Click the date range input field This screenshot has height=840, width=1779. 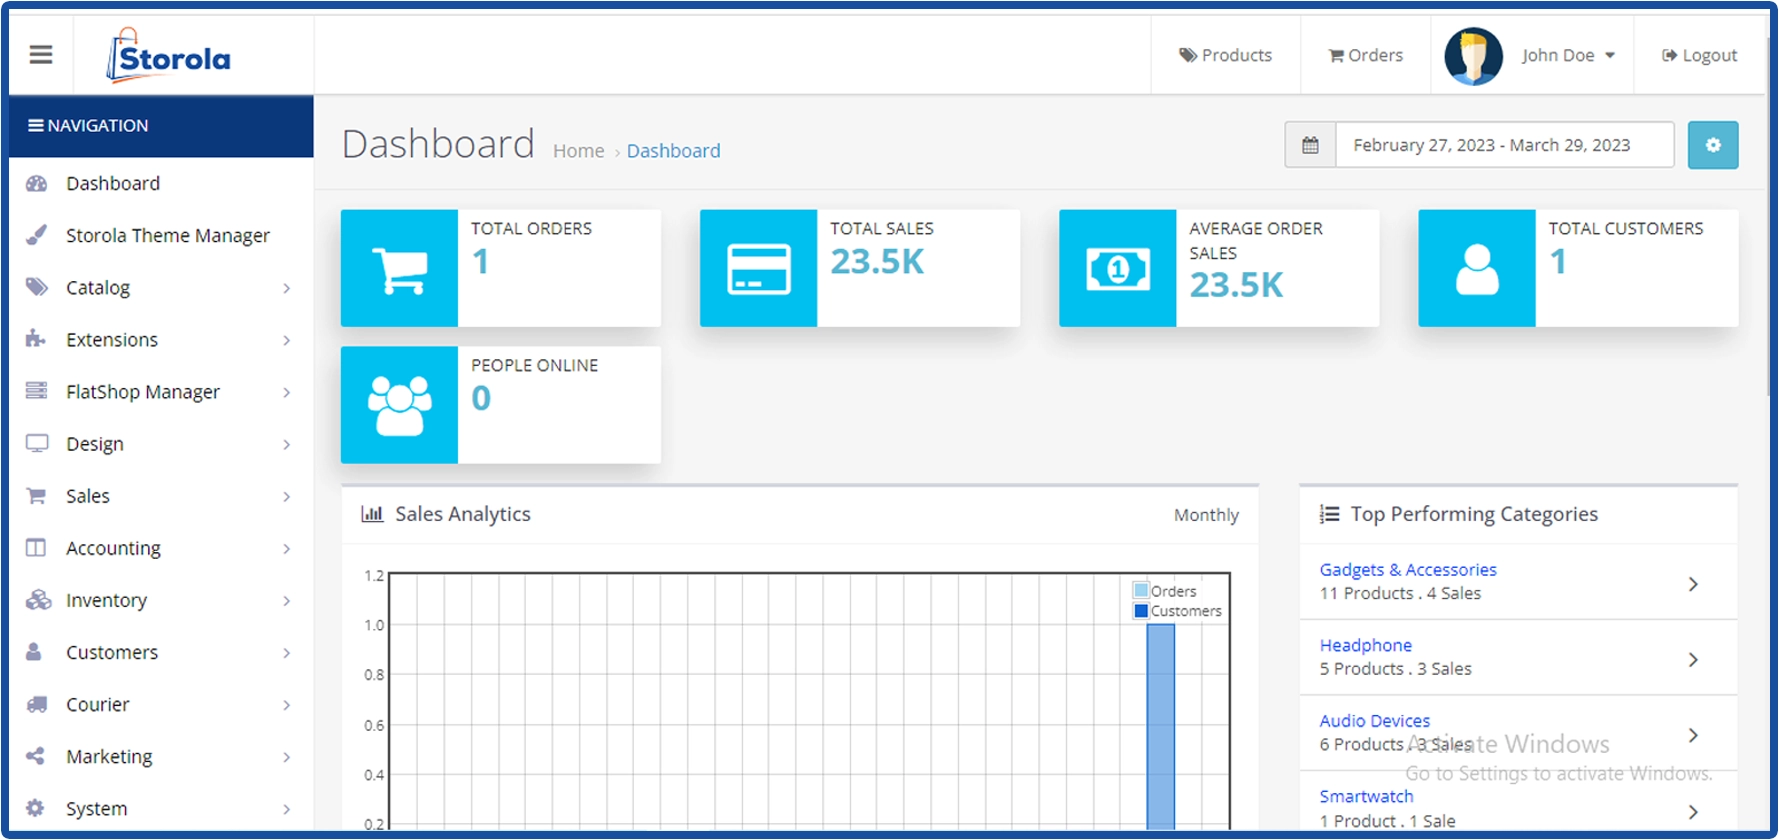pyautogui.click(x=1504, y=145)
